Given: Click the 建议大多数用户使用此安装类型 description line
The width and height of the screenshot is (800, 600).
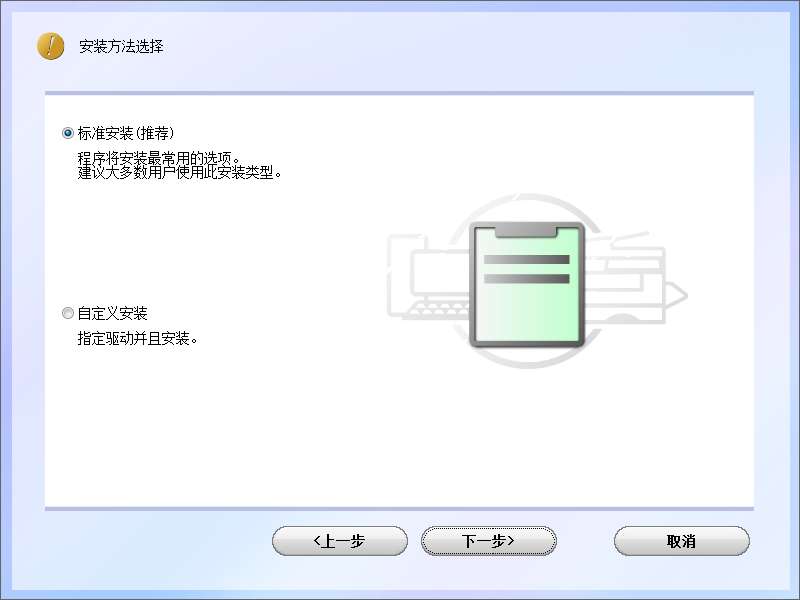Looking at the screenshot, I should (x=180, y=172).
